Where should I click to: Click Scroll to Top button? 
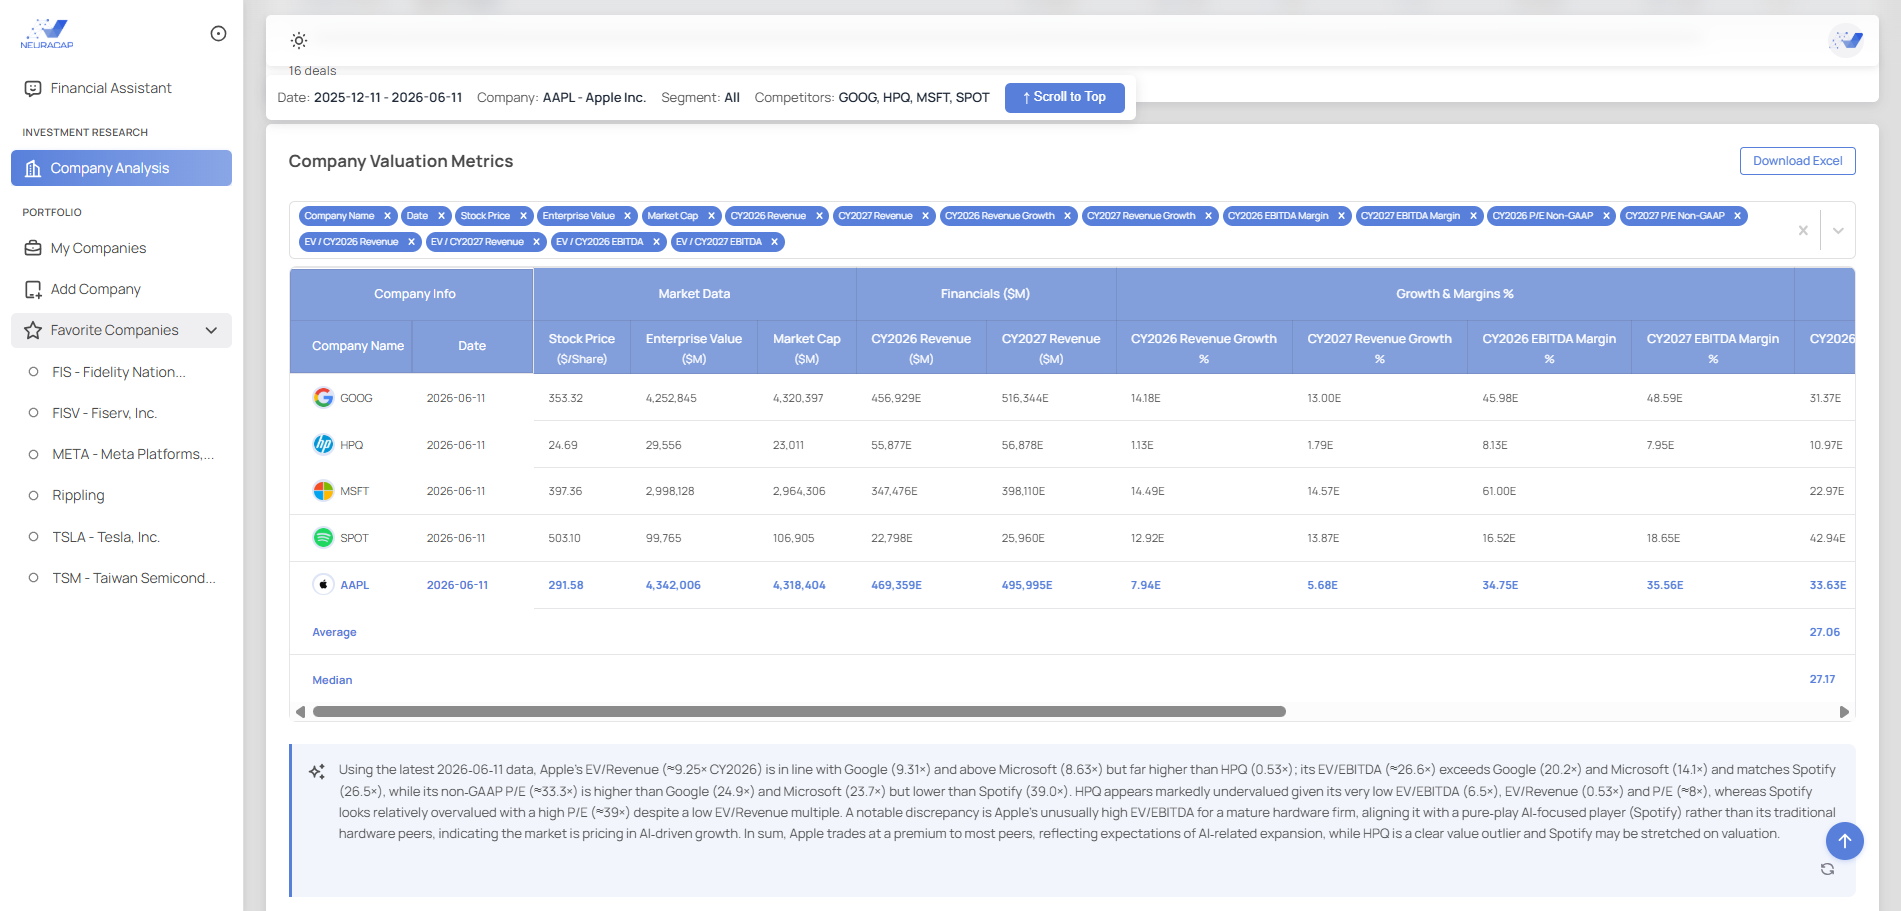(1064, 97)
